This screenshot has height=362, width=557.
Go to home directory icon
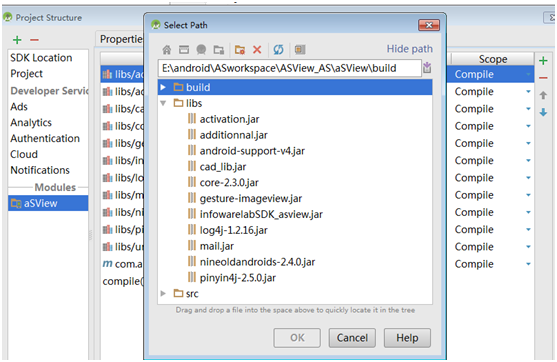(167, 49)
